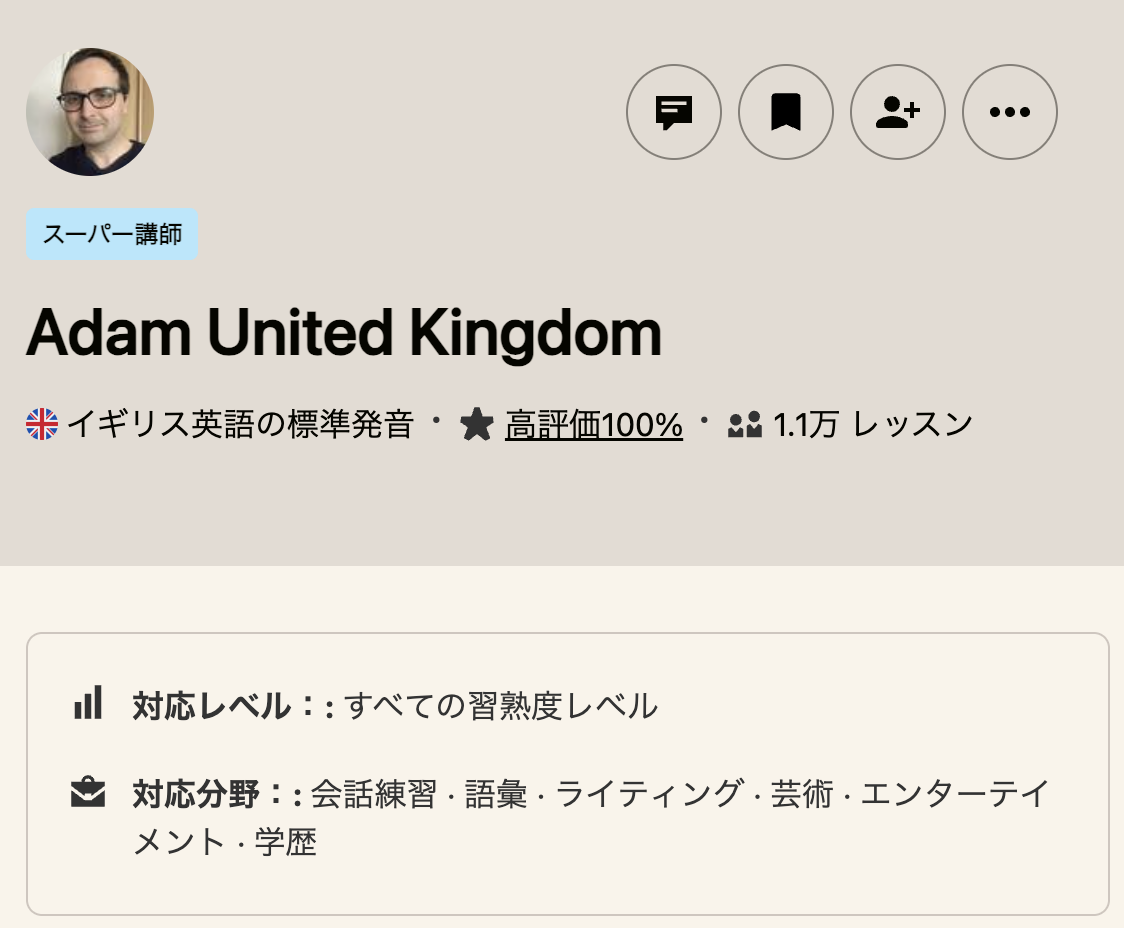The height and width of the screenshot is (928, 1124).
Task: Select the スーパー講師 badge
Action: pyautogui.click(x=111, y=233)
